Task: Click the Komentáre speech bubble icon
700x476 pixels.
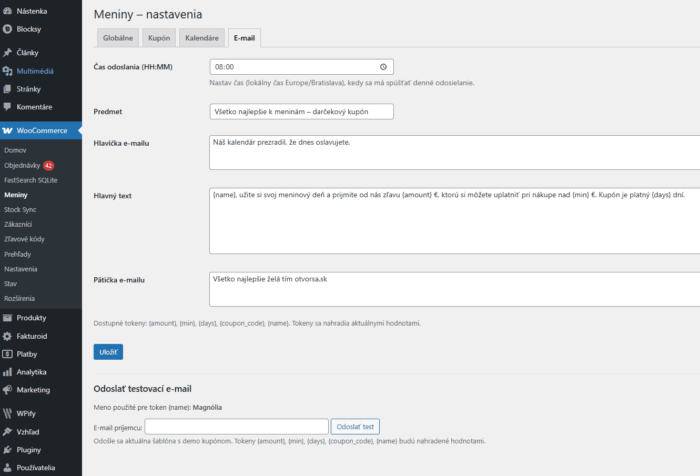Action: 8,106
